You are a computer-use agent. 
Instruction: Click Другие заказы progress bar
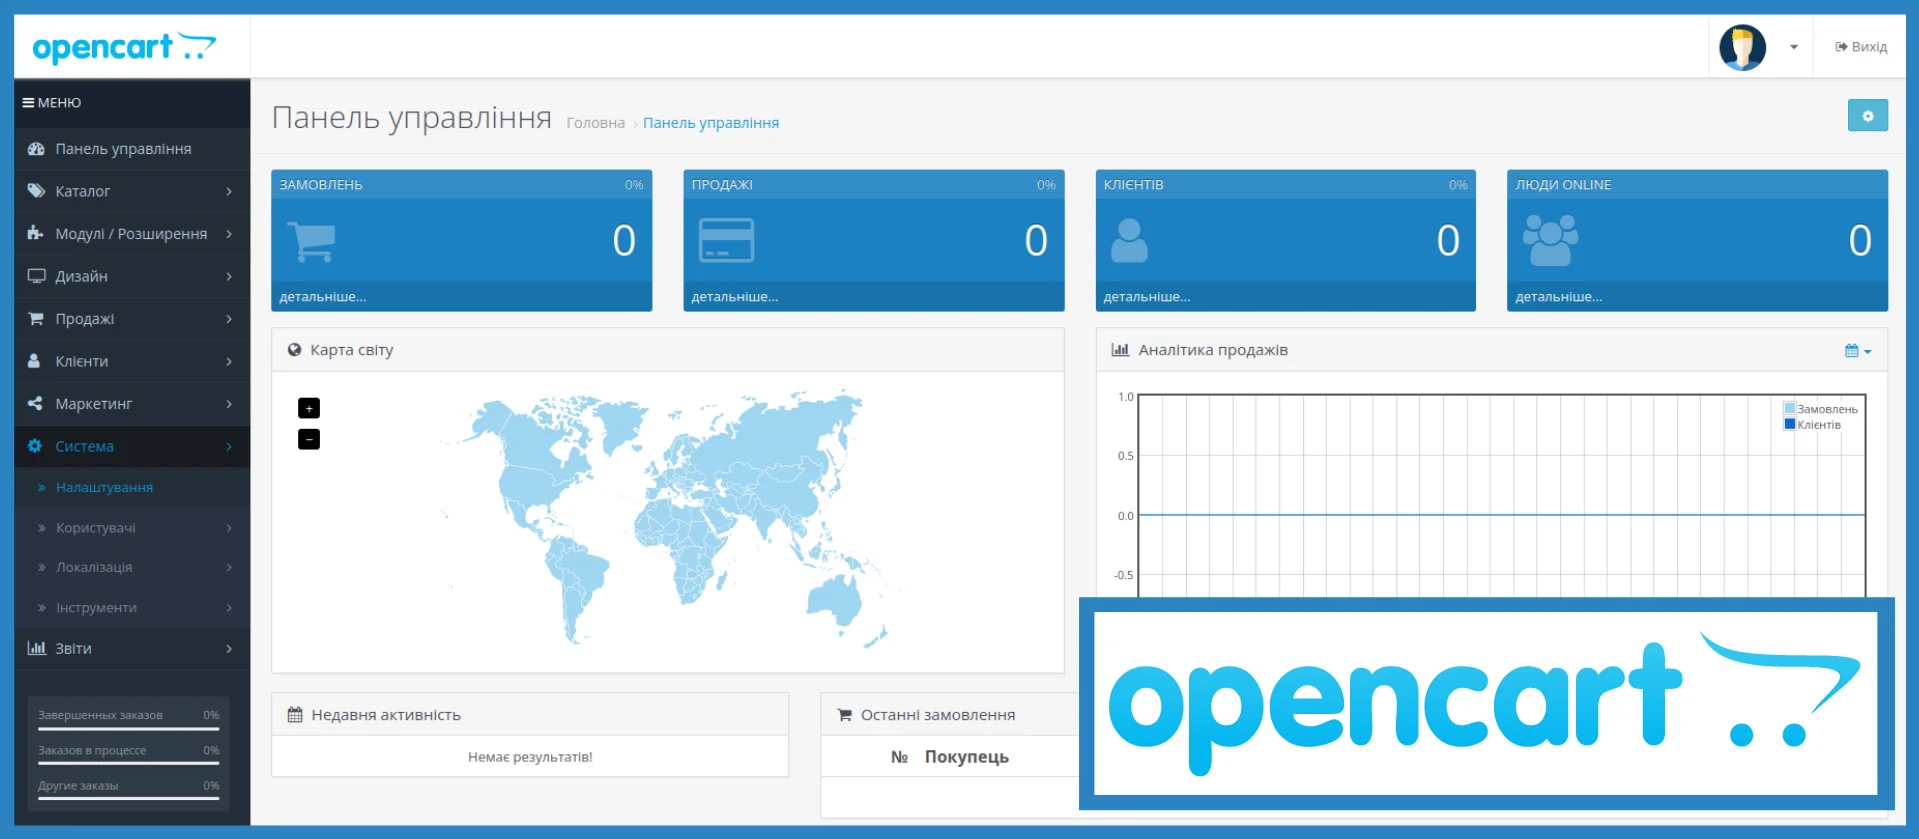[x=128, y=798]
